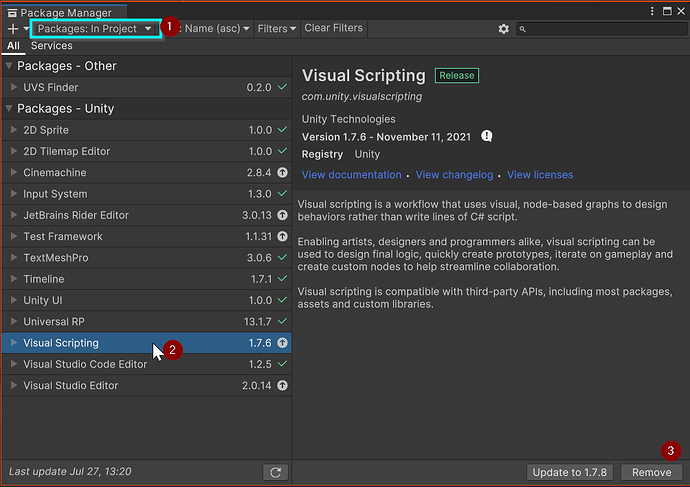Collapse the Packages - Unity group
The width and height of the screenshot is (690, 487).
tap(9, 109)
